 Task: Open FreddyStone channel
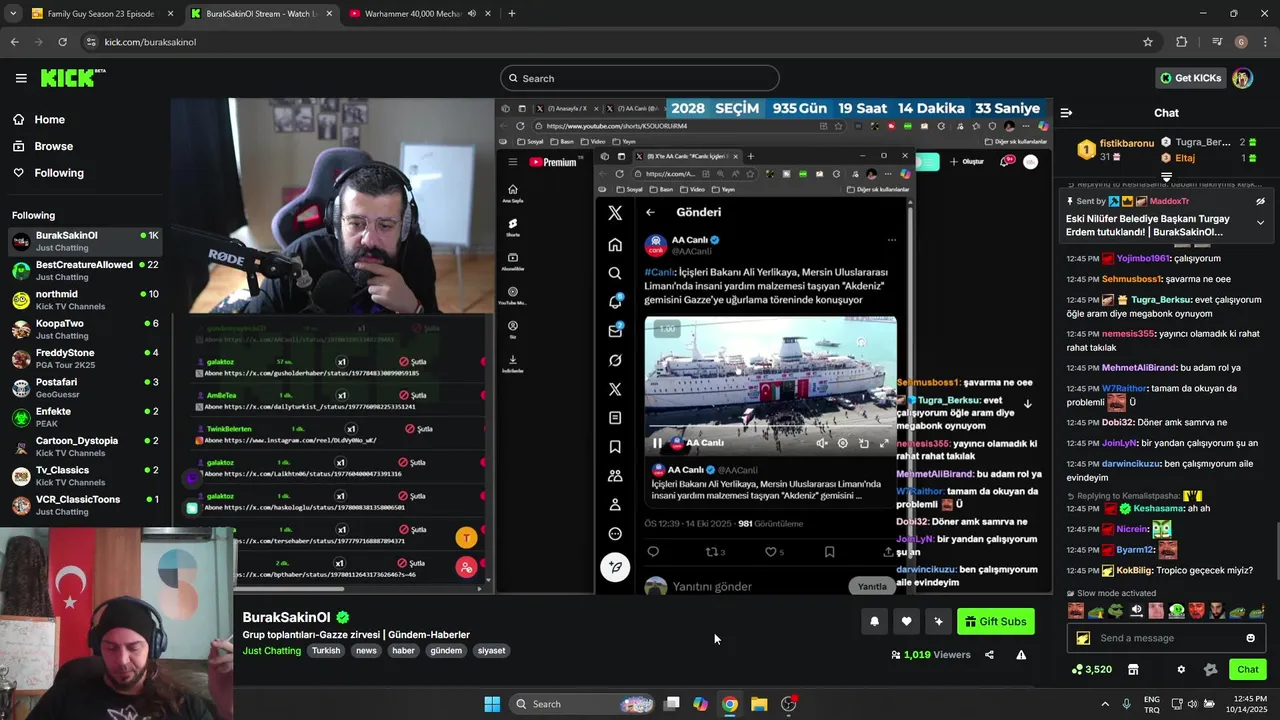click(85, 358)
